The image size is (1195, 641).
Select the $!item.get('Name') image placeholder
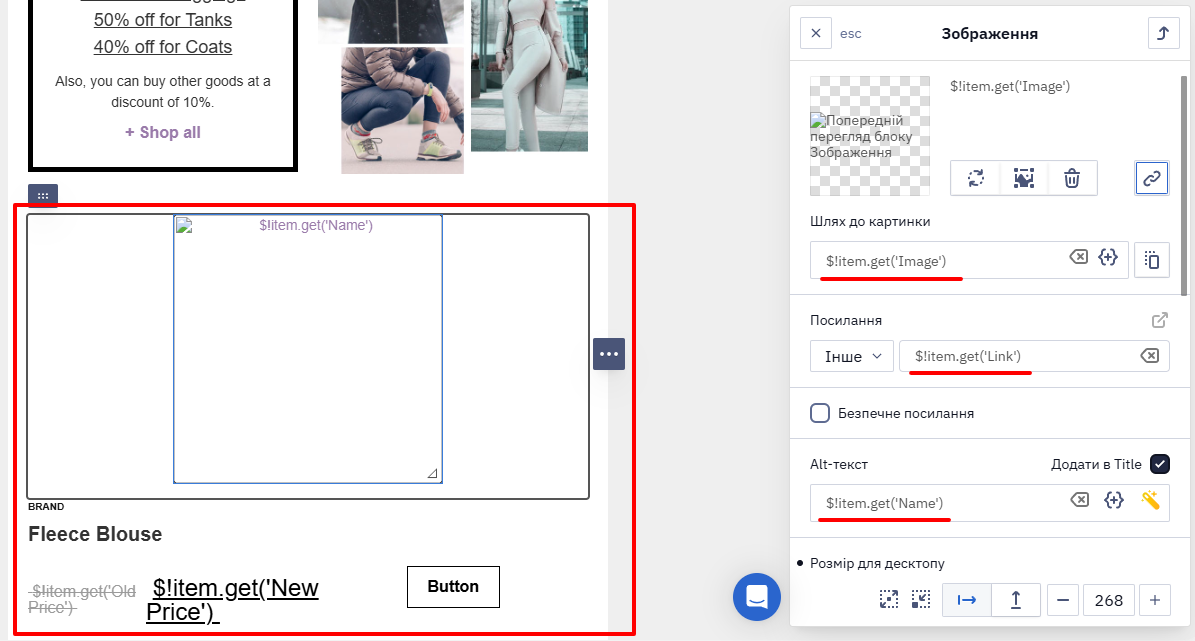(x=308, y=349)
